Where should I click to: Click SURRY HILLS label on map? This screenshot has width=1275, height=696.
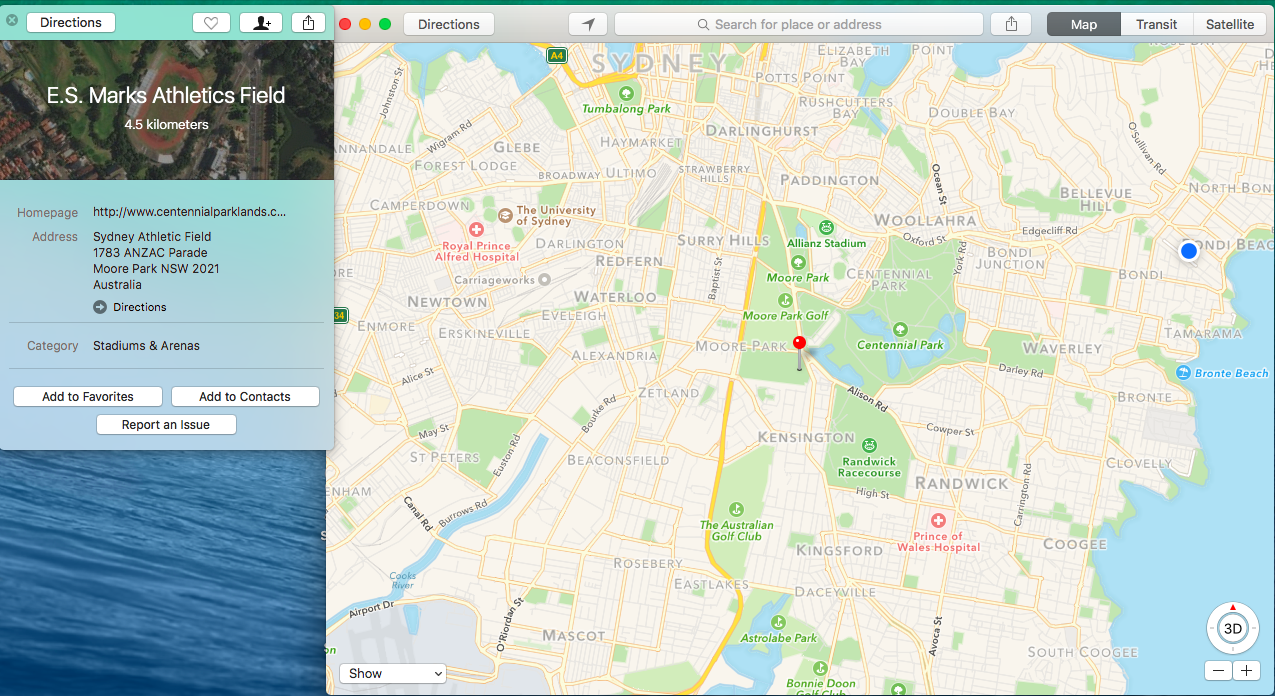click(723, 240)
